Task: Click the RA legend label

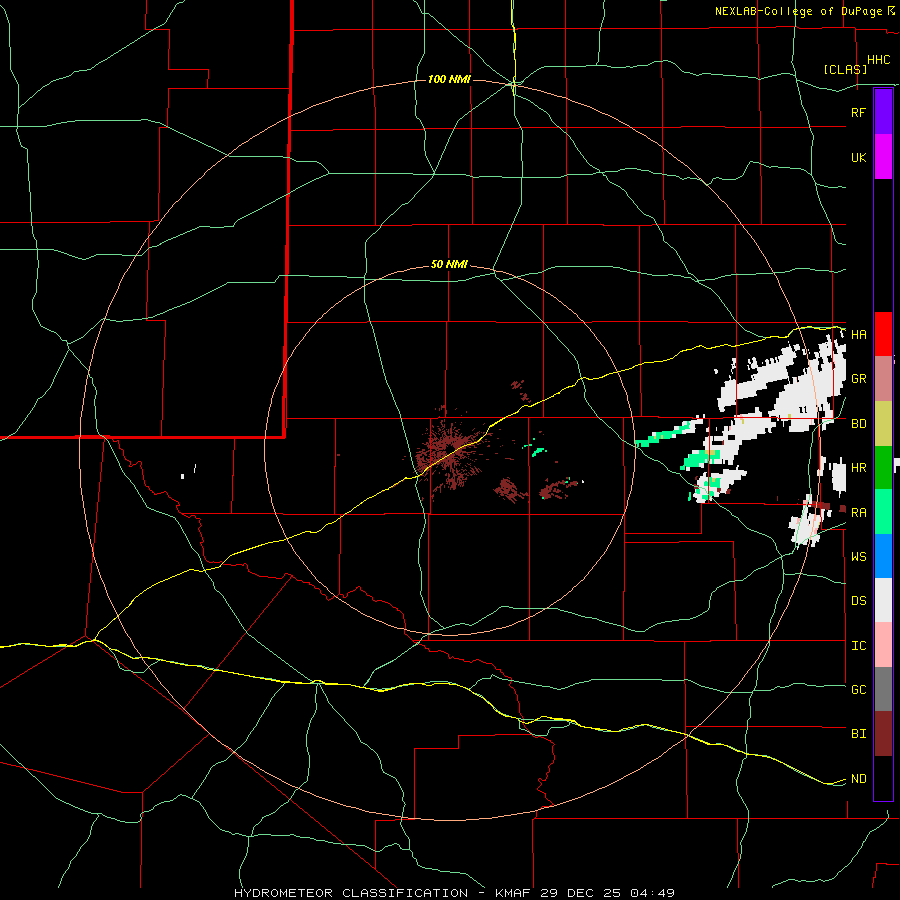Action: [x=858, y=513]
